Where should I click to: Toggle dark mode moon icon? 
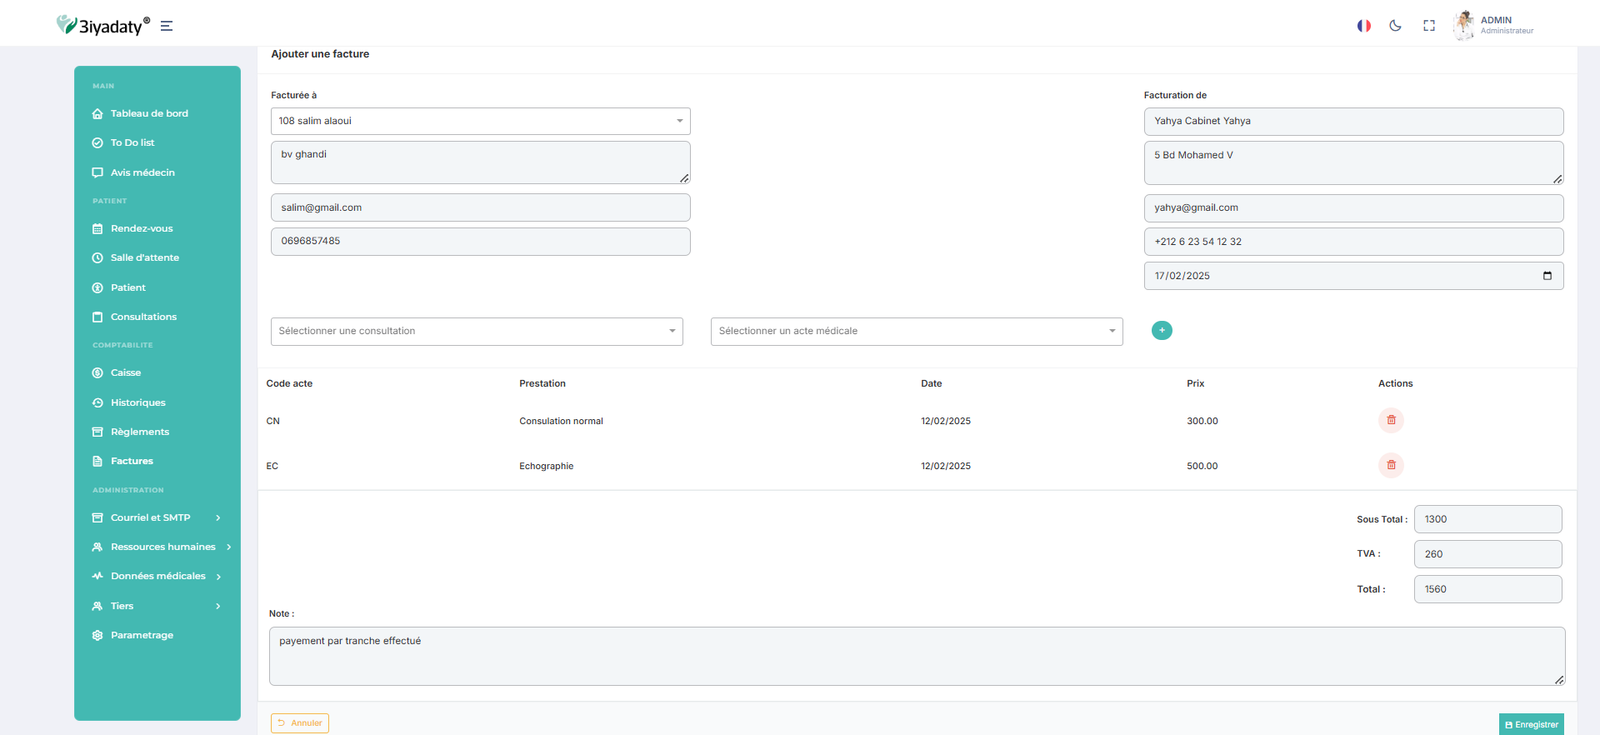tap(1395, 26)
